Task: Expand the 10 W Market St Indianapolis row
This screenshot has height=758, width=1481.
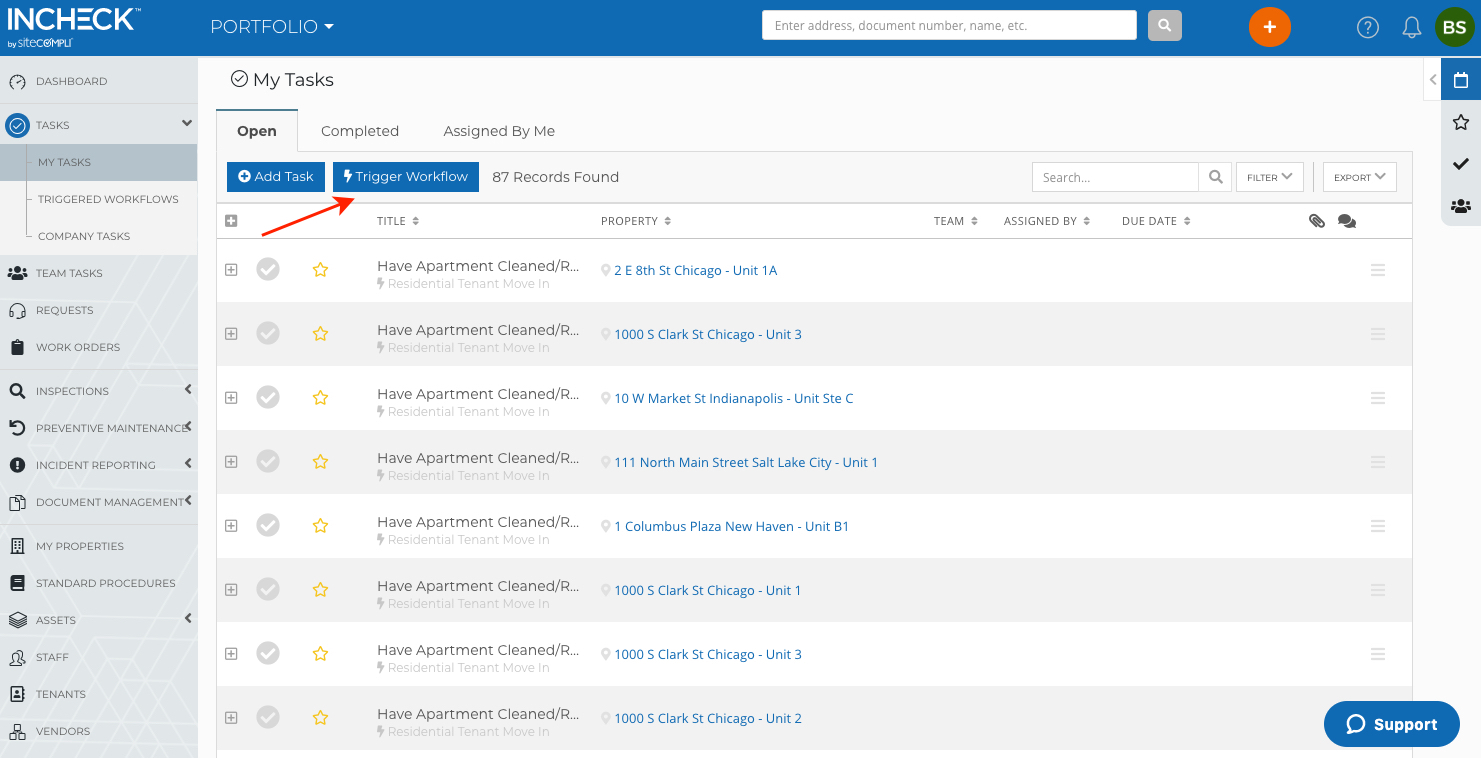Action: click(231, 398)
